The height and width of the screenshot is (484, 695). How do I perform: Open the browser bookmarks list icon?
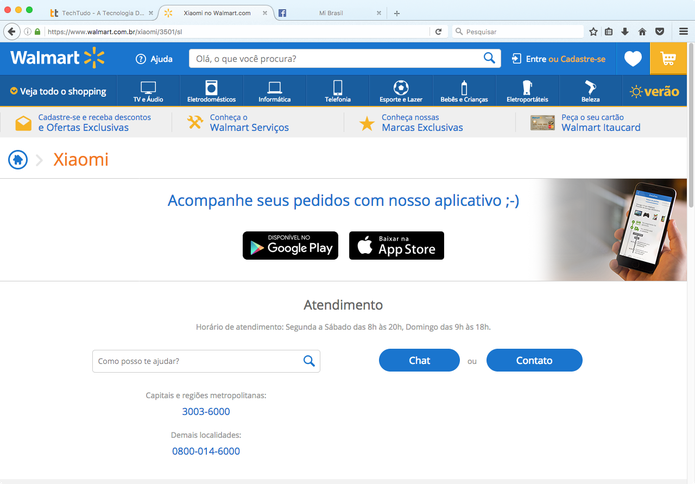[609, 31]
